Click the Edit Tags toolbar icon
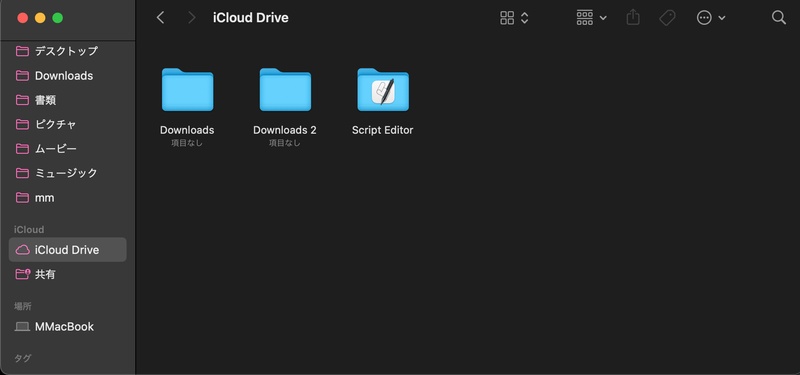The width and height of the screenshot is (800, 375). pyautogui.click(x=667, y=18)
